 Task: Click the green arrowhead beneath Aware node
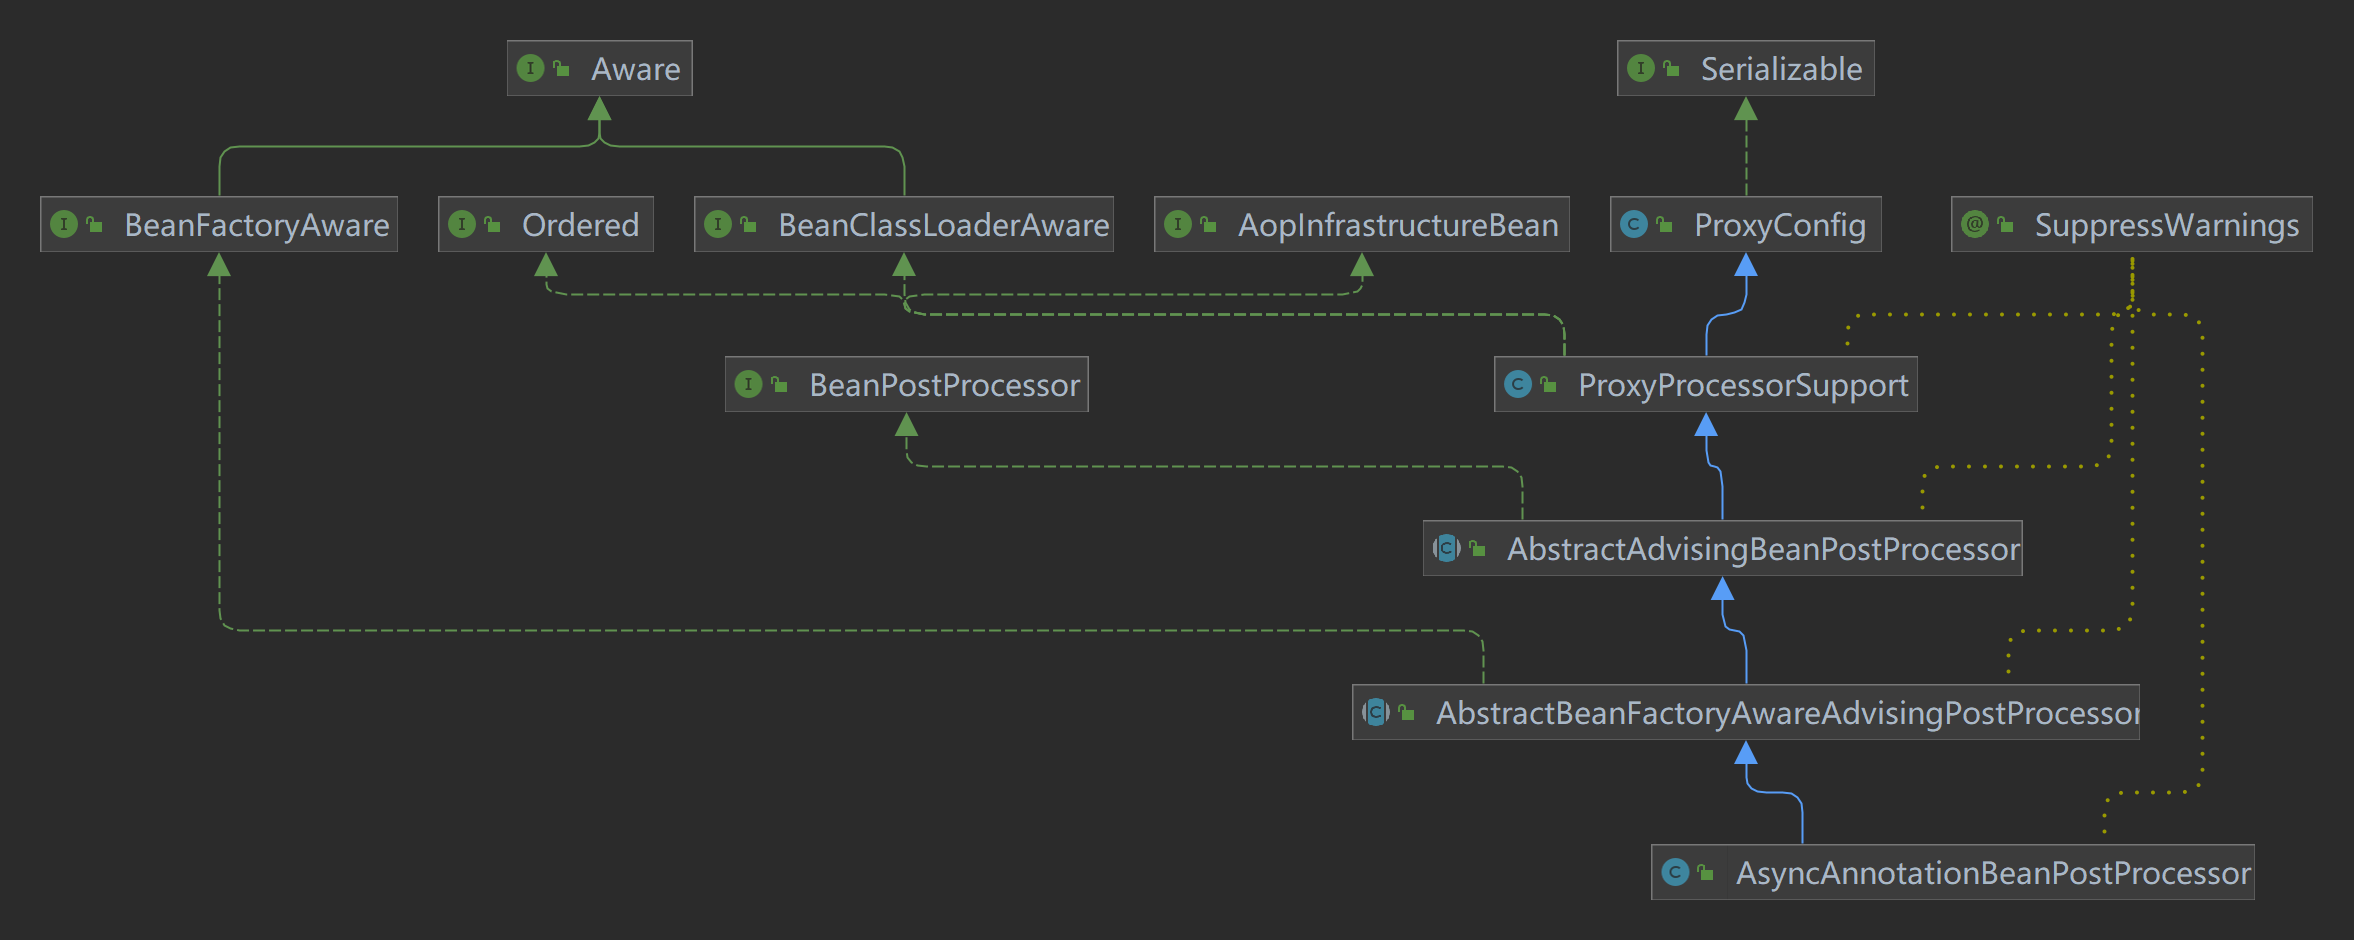click(x=599, y=109)
